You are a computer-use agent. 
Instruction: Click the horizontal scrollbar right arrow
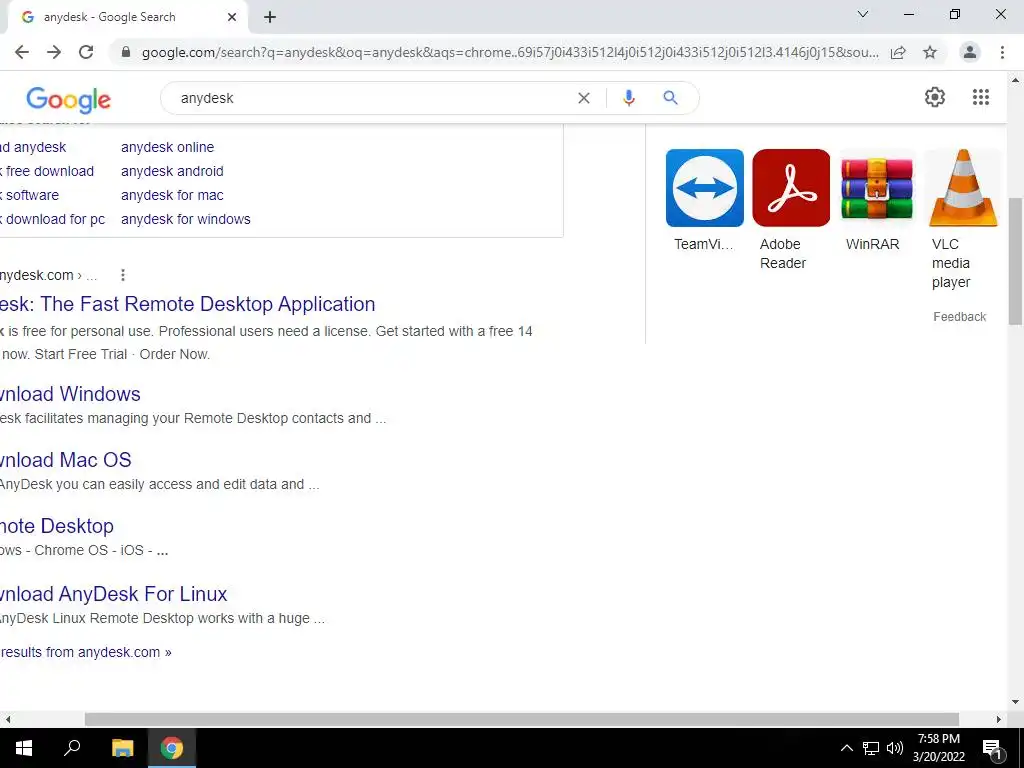pos(999,719)
